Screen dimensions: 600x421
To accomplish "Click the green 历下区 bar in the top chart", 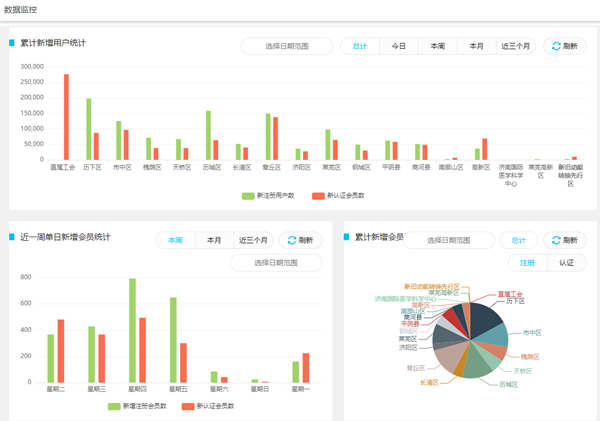I will click(89, 129).
